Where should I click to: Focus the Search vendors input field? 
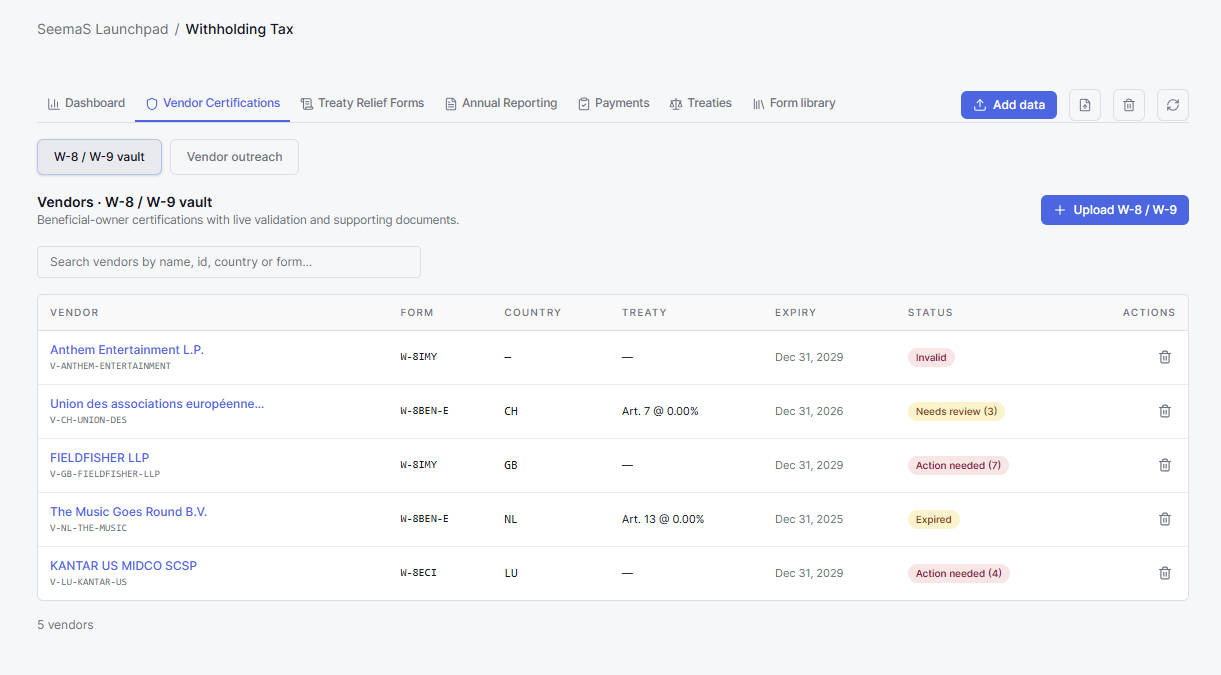tap(229, 262)
